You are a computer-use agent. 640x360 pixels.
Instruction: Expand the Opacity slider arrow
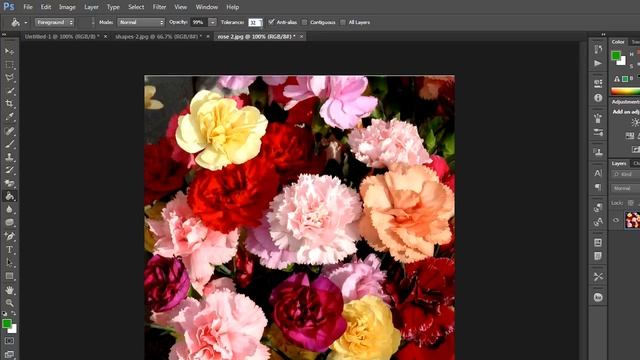click(x=212, y=22)
